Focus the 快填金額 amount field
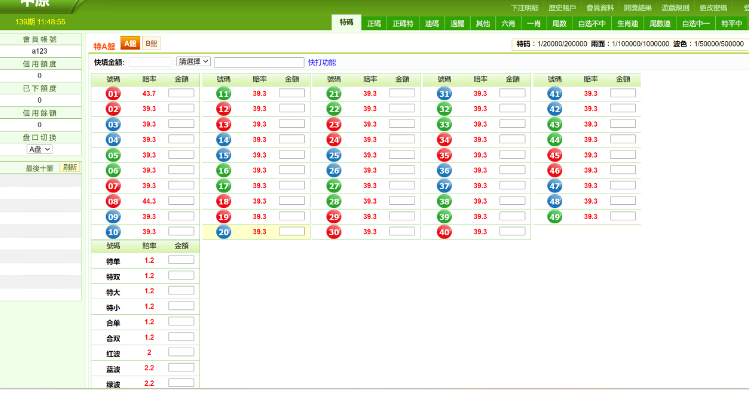 [x=150, y=62]
